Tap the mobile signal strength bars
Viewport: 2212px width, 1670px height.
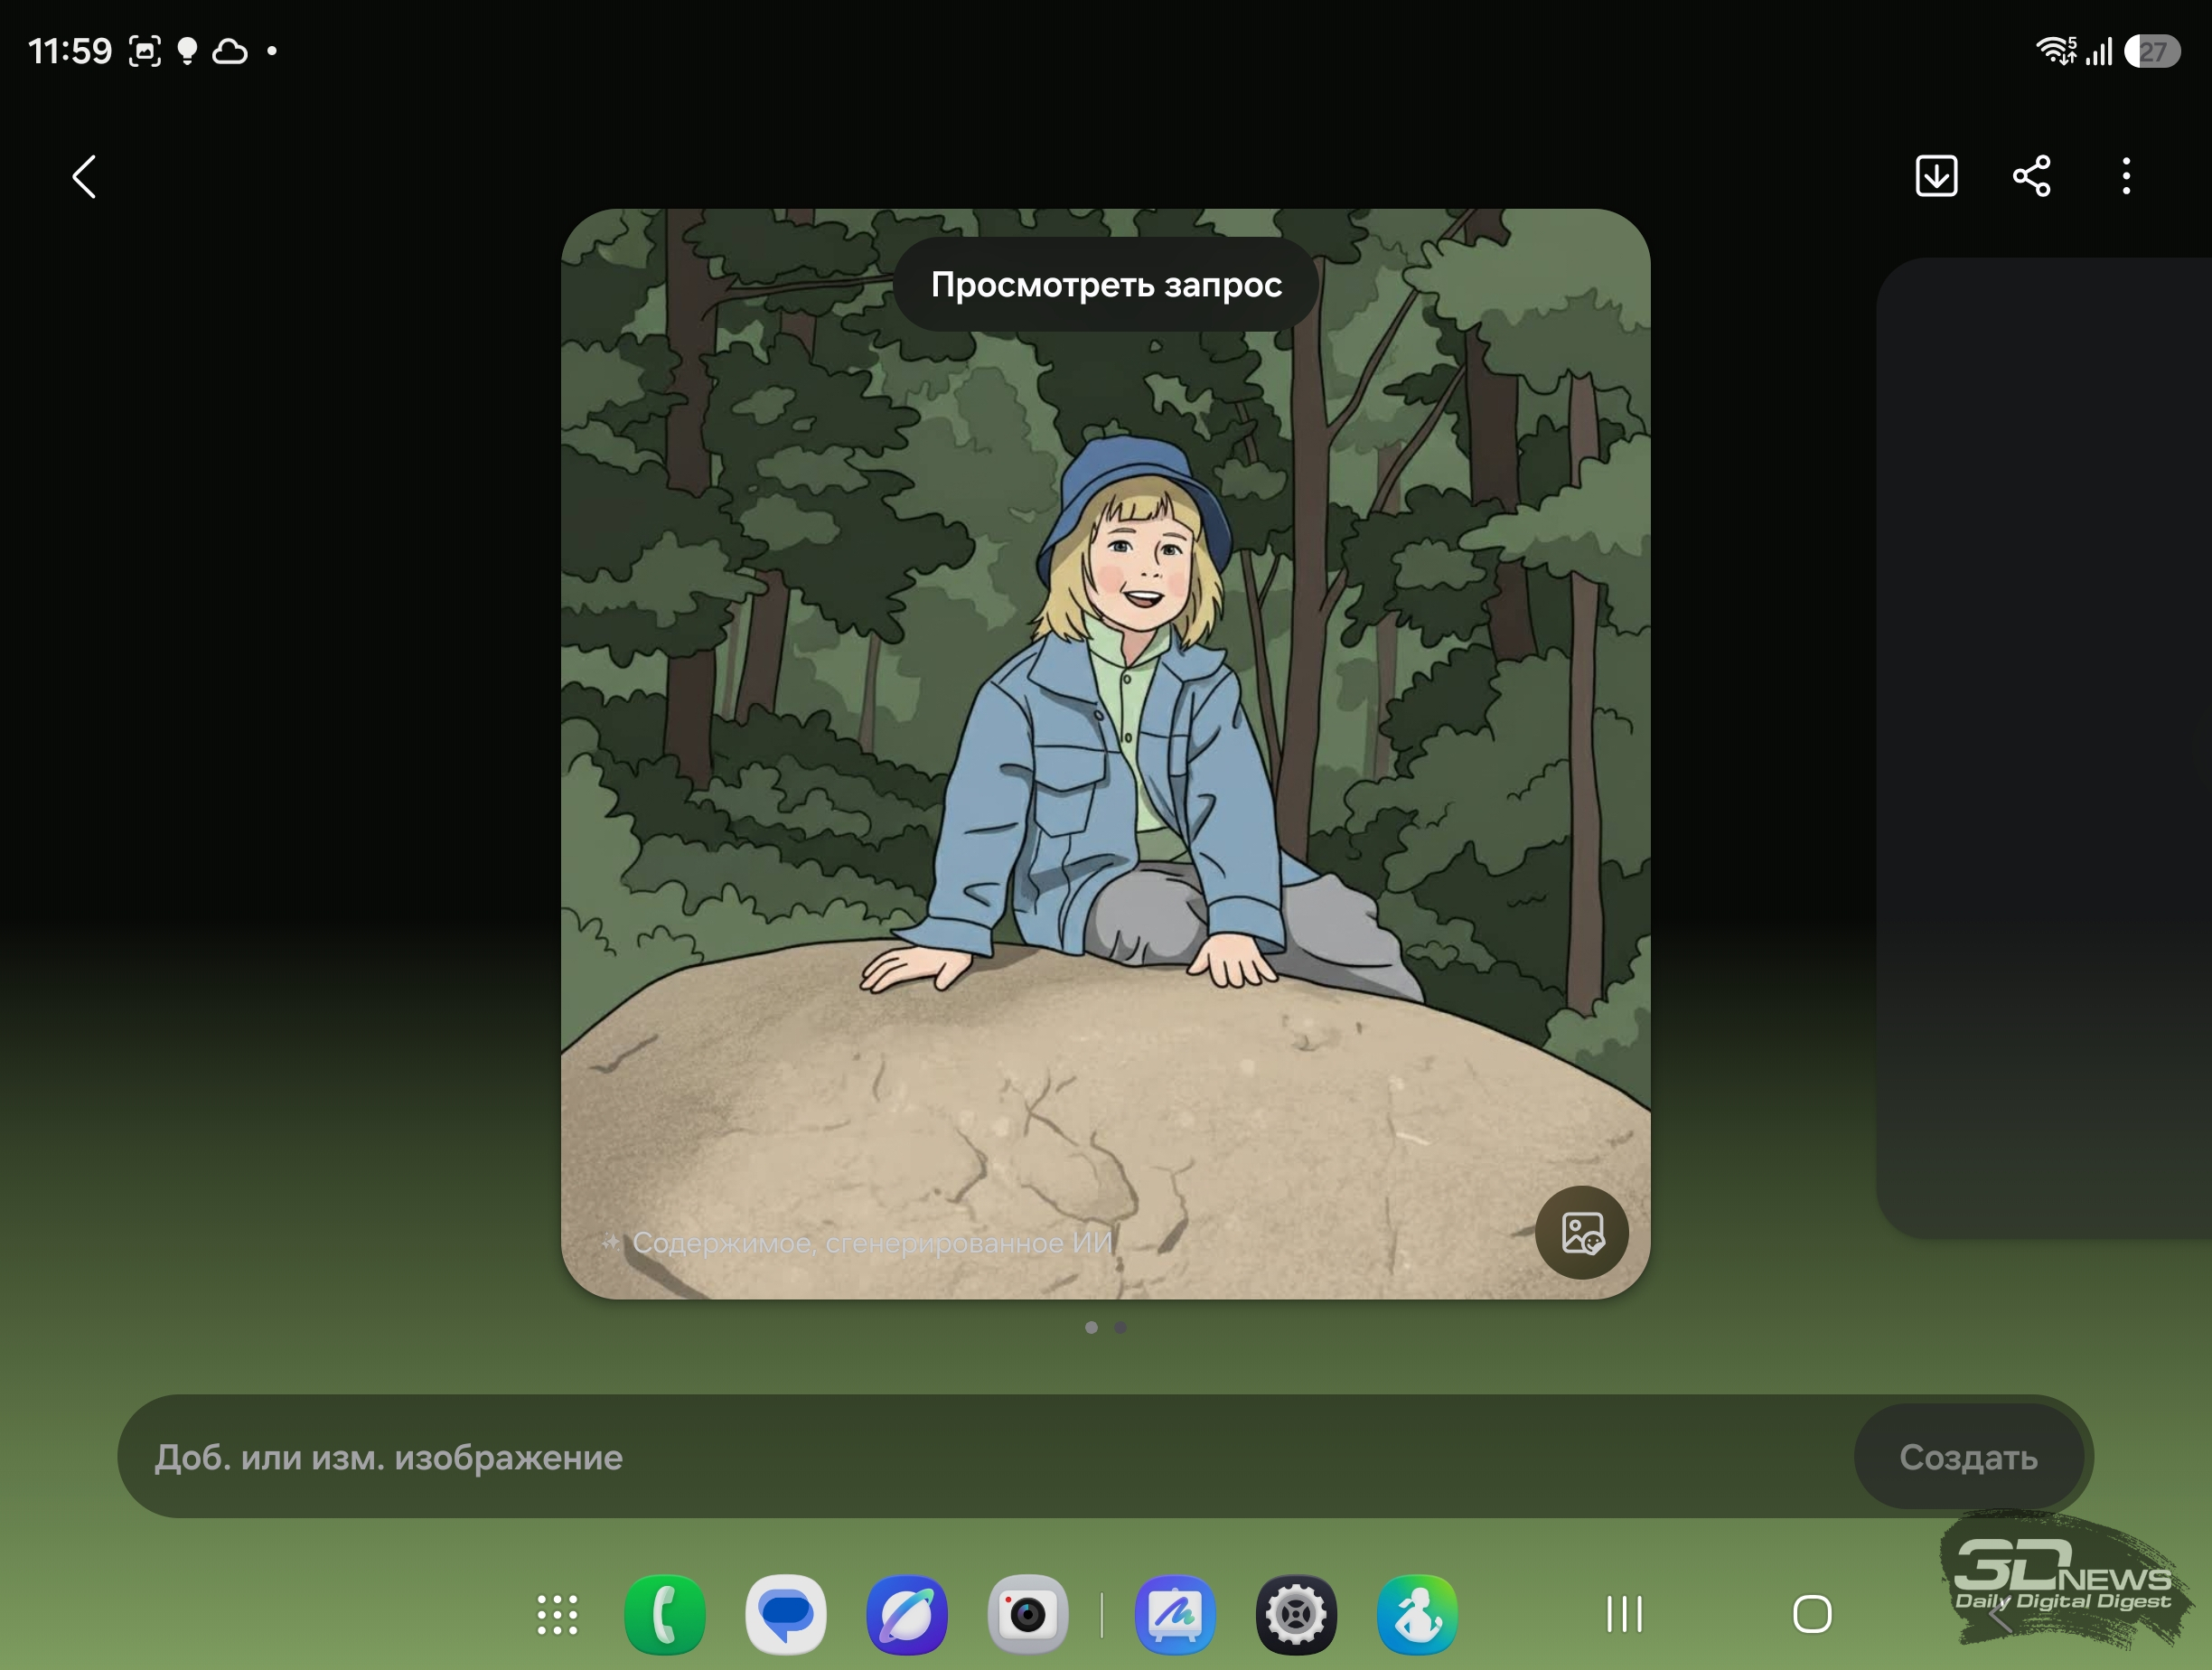point(2099,51)
